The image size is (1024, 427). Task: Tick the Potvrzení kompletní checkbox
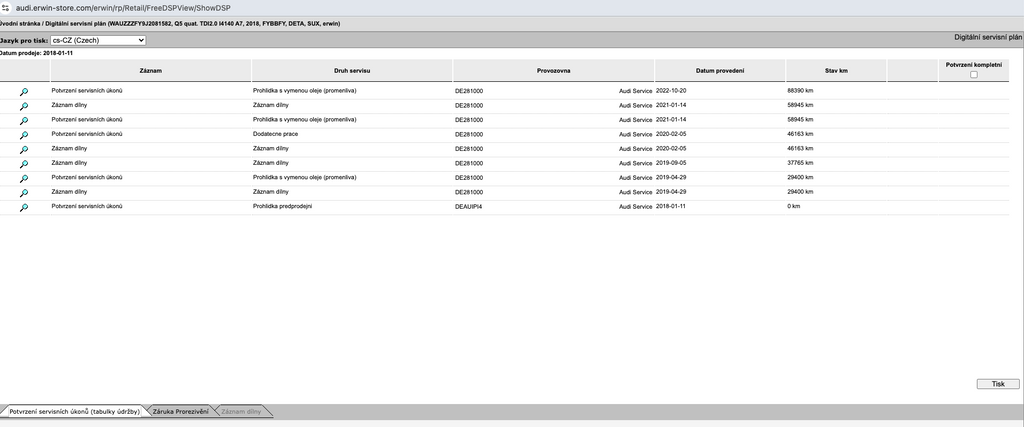click(x=974, y=74)
